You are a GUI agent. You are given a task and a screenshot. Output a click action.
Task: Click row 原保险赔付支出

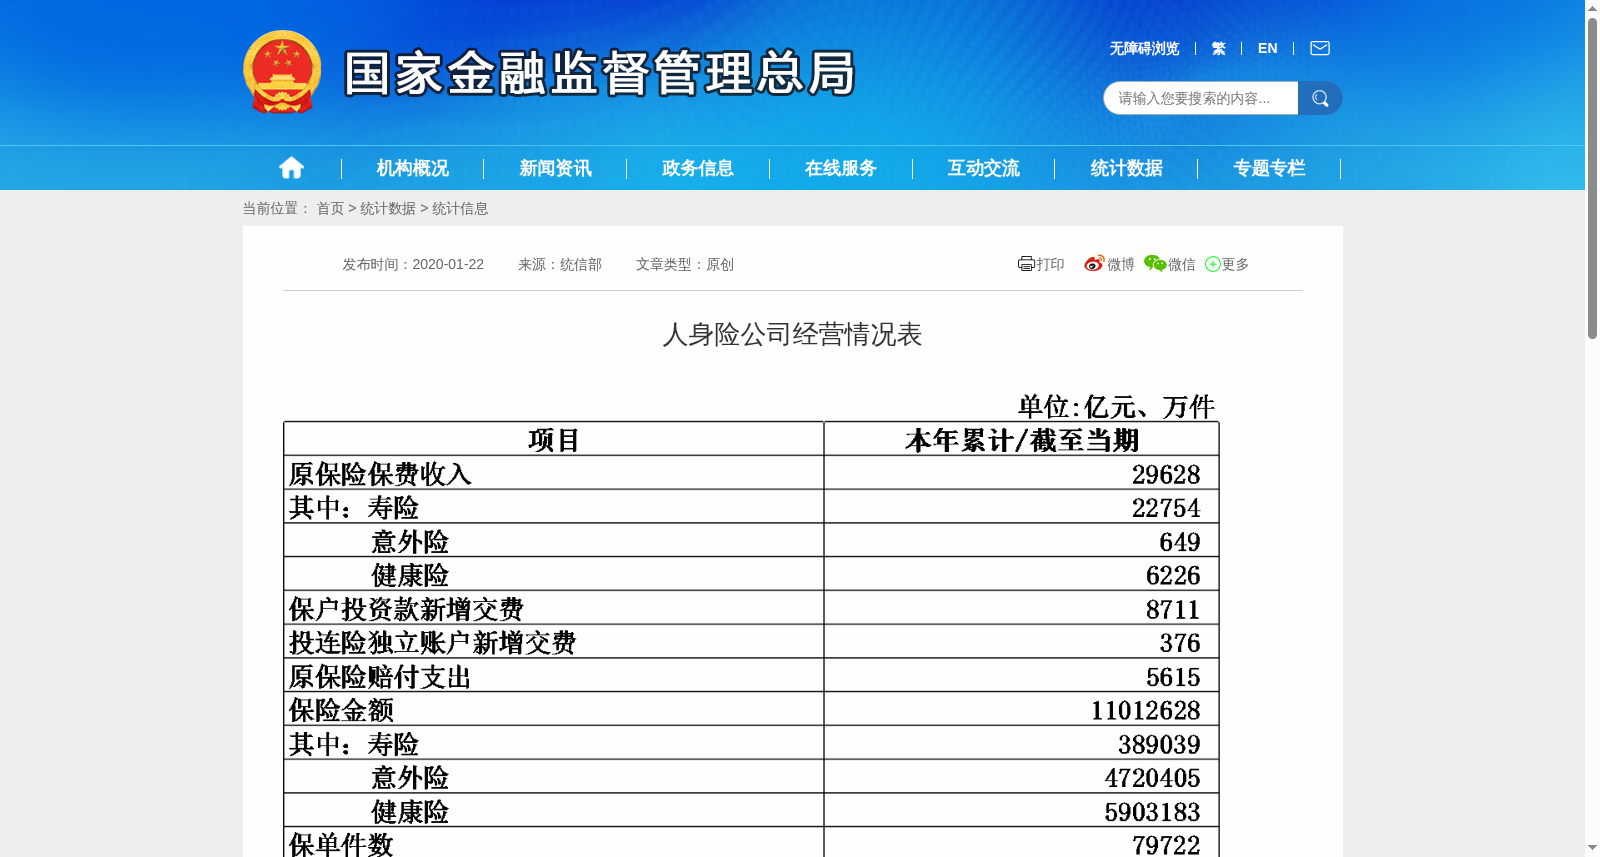pyautogui.click(x=380, y=677)
